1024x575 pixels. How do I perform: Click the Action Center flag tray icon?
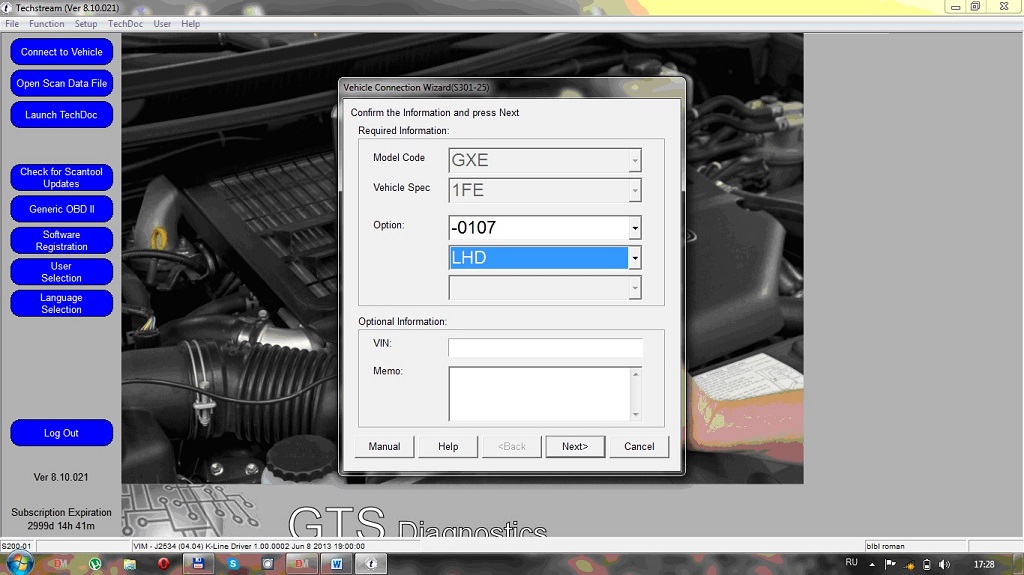889,564
